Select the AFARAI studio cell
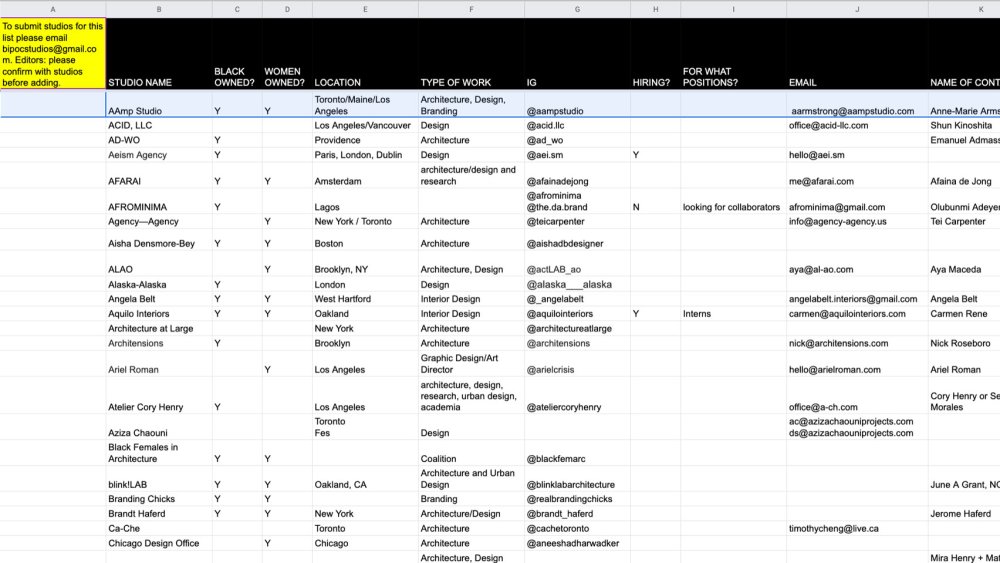Image resolution: width=1000 pixels, height=563 pixels. coord(159,175)
